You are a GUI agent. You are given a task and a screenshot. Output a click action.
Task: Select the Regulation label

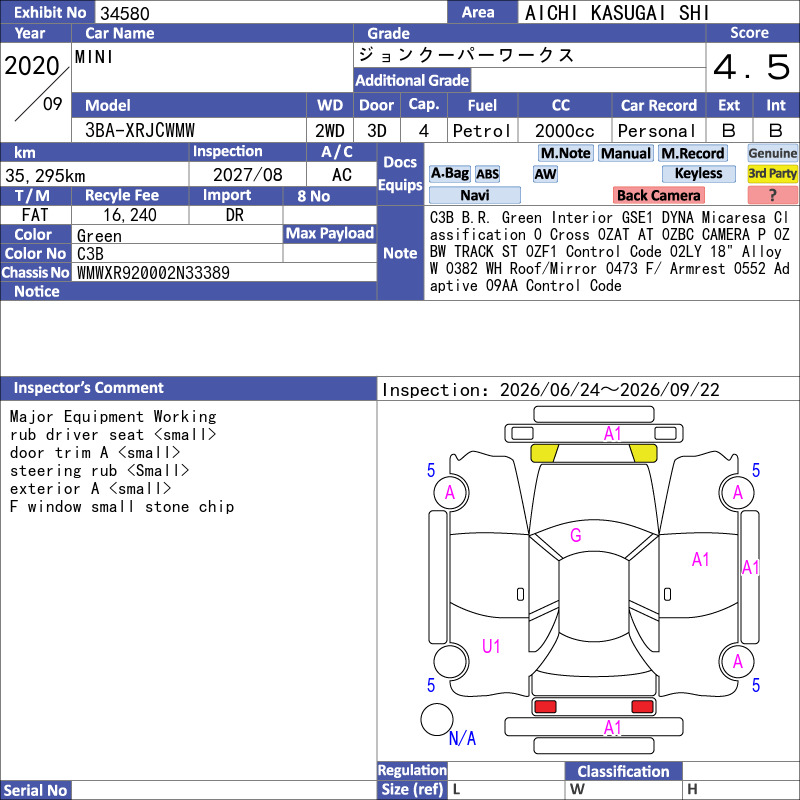[412, 770]
